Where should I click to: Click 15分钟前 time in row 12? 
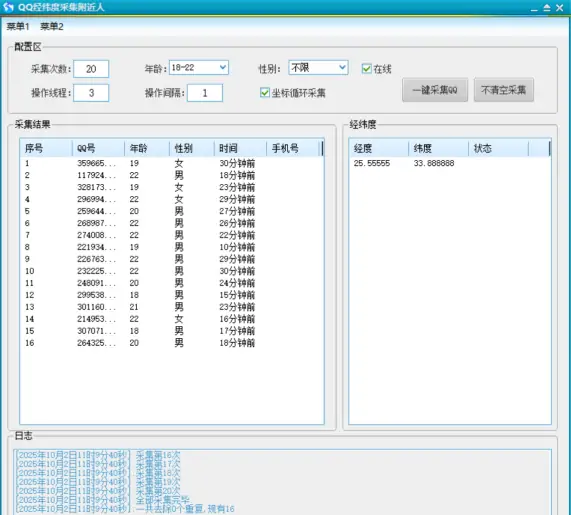(237, 295)
